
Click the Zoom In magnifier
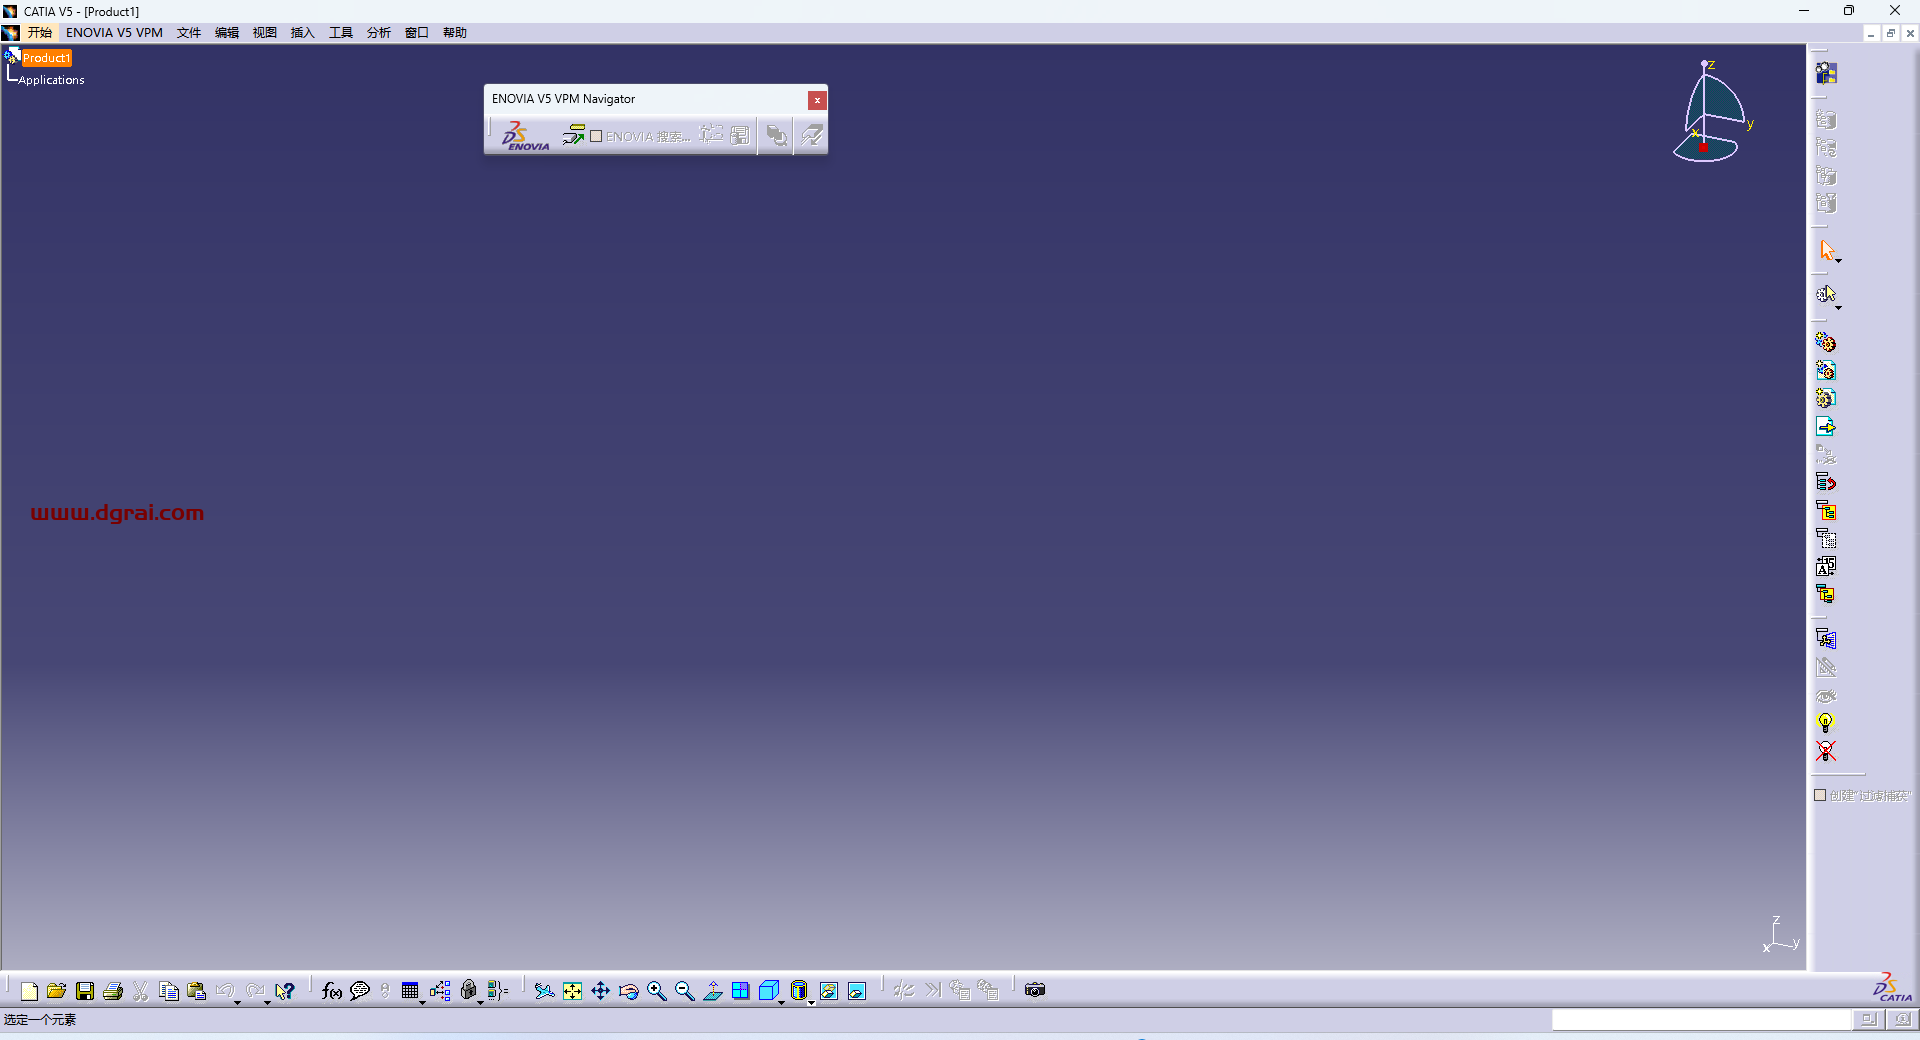point(657,991)
